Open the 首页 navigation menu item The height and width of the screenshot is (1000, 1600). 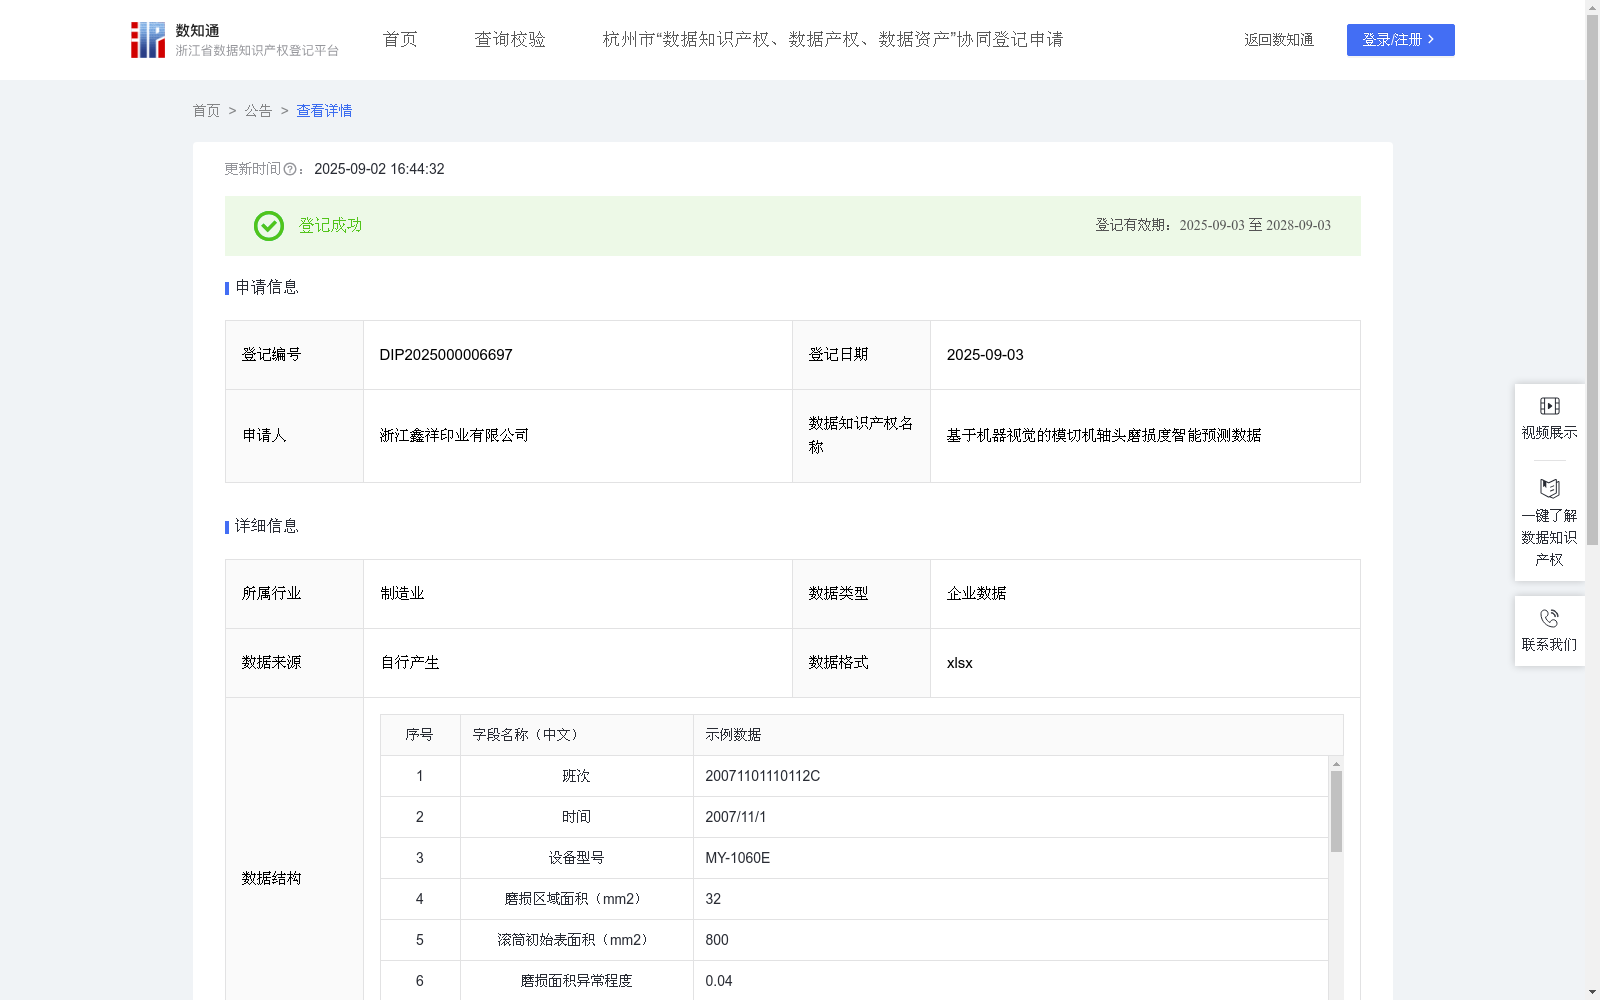pyautogui.click(x=400, y=40)
